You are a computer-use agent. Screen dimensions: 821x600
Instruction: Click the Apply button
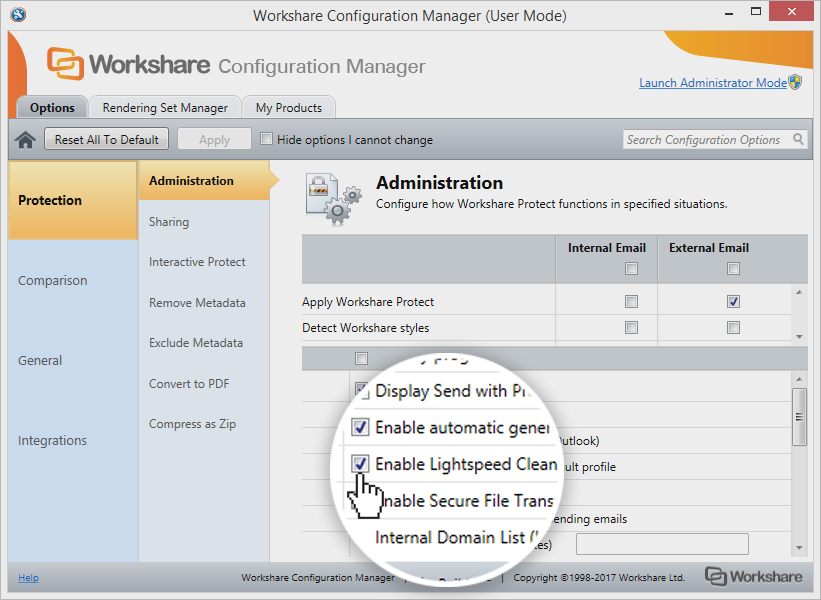pyautogui.click(x=214, y=139)
